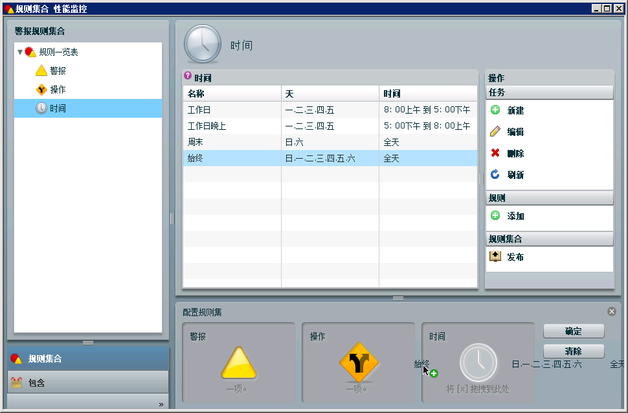Image resolution: width=628 pixels, height=413 pixels.
Task: Collapse the 规则 section header
Action: pyautogui.click(x=549, y=198)
